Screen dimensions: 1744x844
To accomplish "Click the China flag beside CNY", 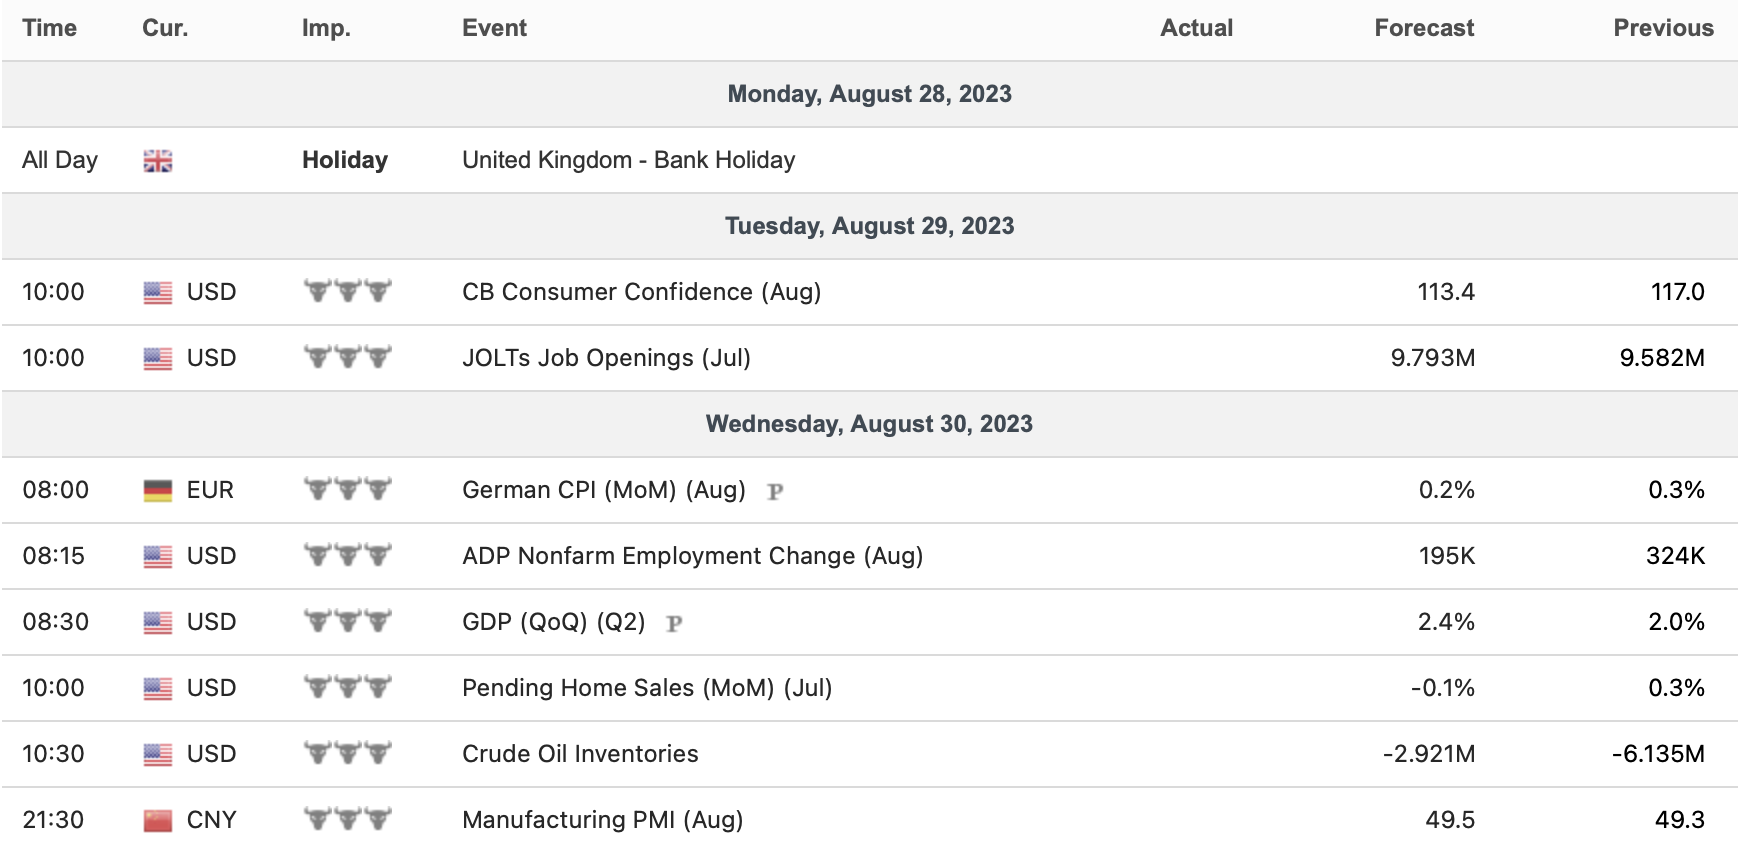I will (158, 820).
